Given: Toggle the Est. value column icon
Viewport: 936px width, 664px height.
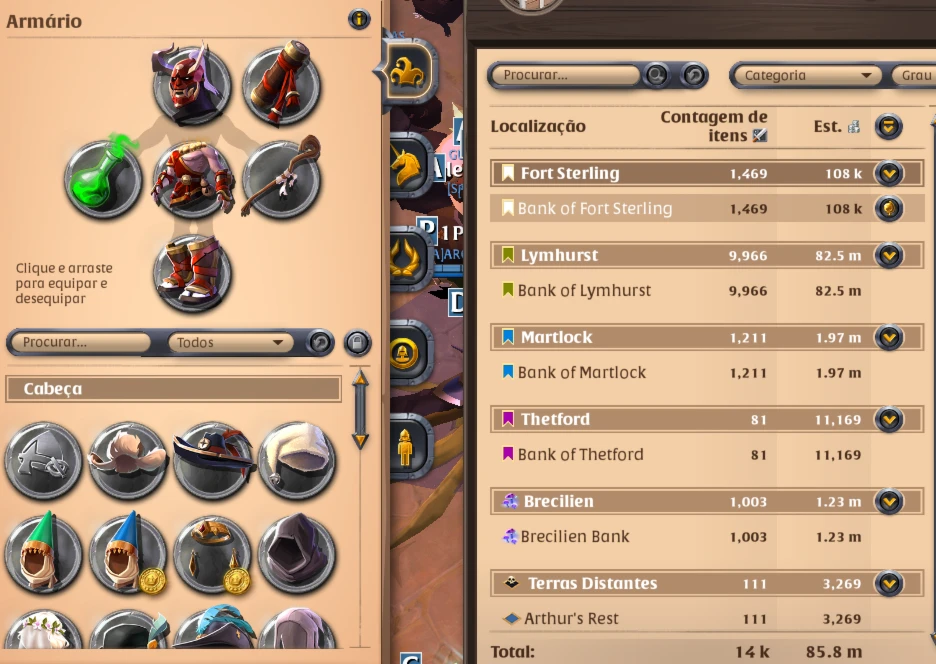Looking at the screenshot, I should [x=854, y=126].
